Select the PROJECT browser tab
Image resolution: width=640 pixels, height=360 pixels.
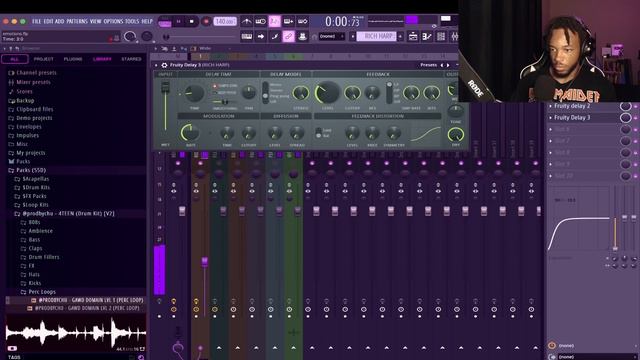[44, 59]
